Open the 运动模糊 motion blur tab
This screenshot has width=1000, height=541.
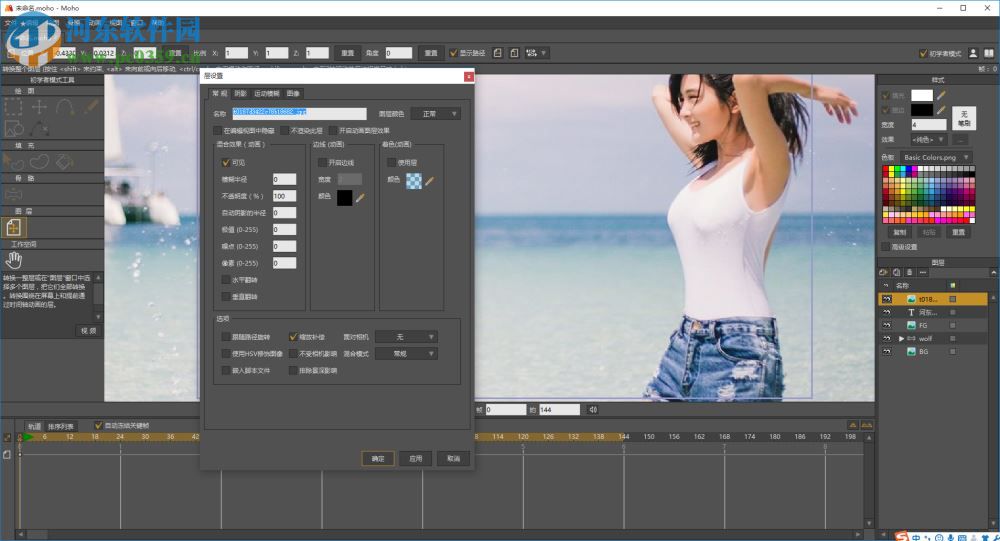pyautogui.click(x=267, y=93)
